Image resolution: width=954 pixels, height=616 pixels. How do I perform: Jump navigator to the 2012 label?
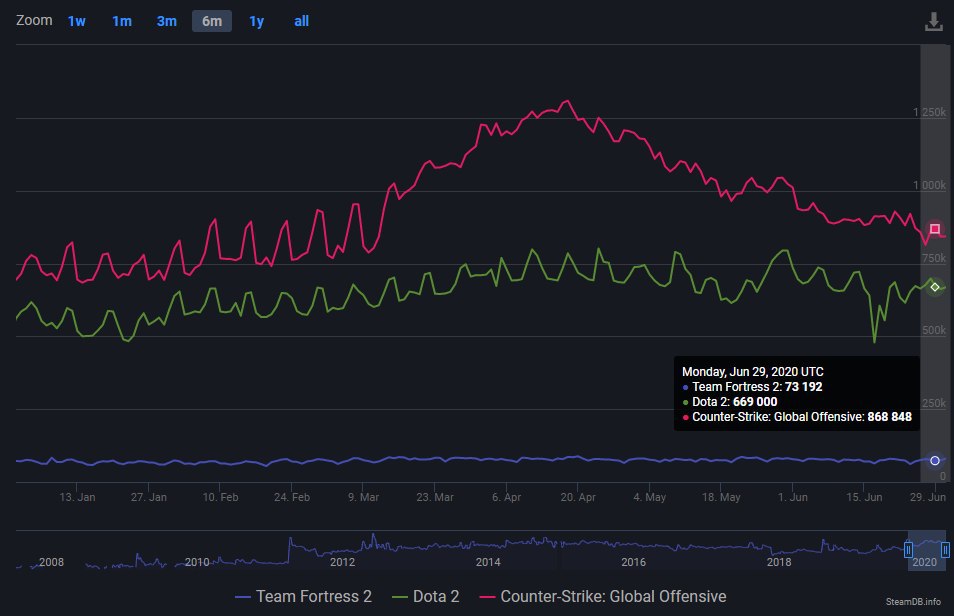tap(343, 562)
